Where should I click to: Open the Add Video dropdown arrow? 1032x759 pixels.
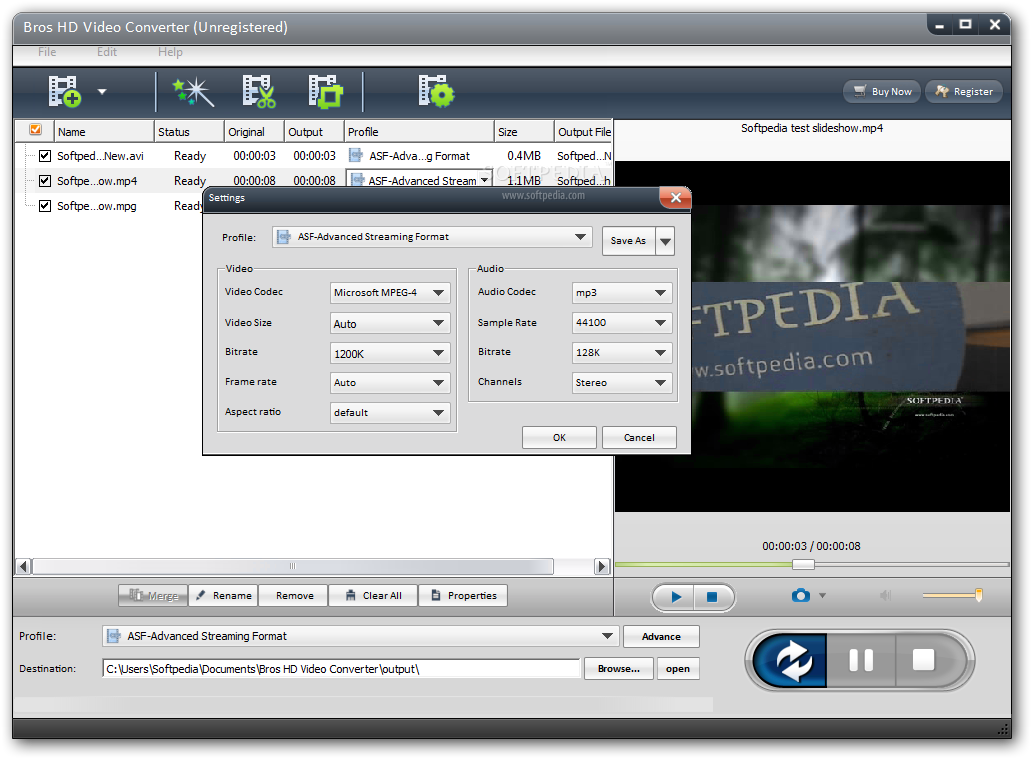[x=102, y=92]
